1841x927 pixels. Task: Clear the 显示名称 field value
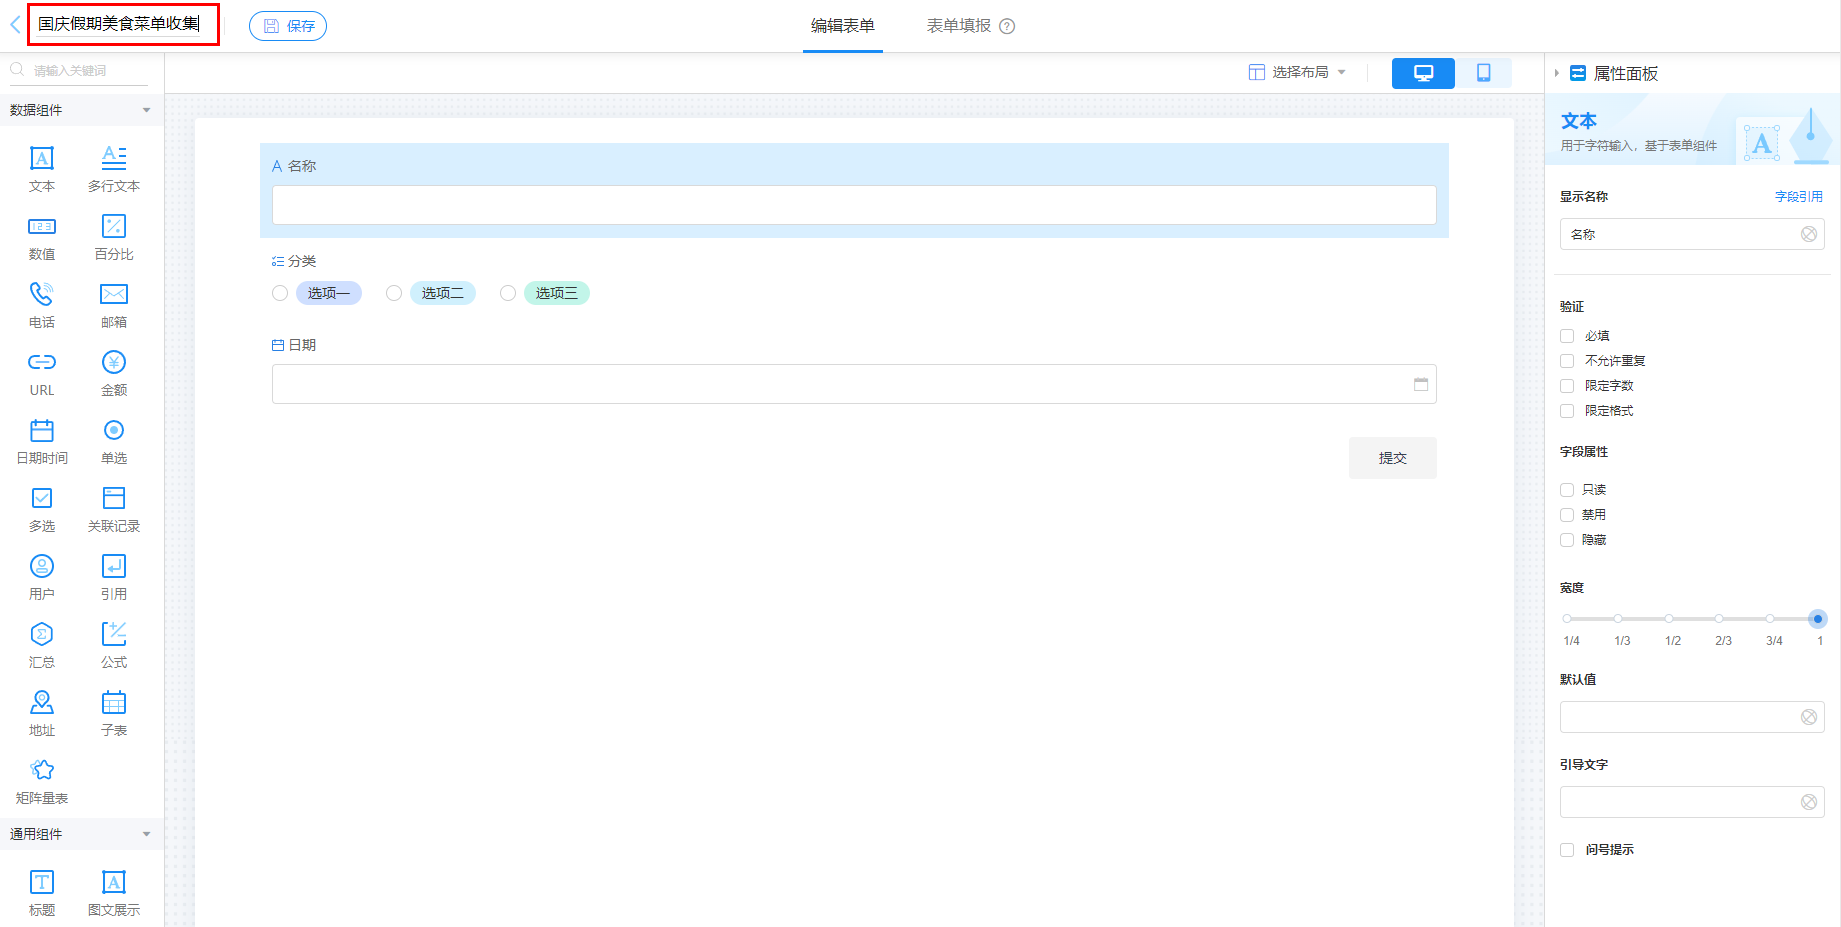(x=1809, y=234)
